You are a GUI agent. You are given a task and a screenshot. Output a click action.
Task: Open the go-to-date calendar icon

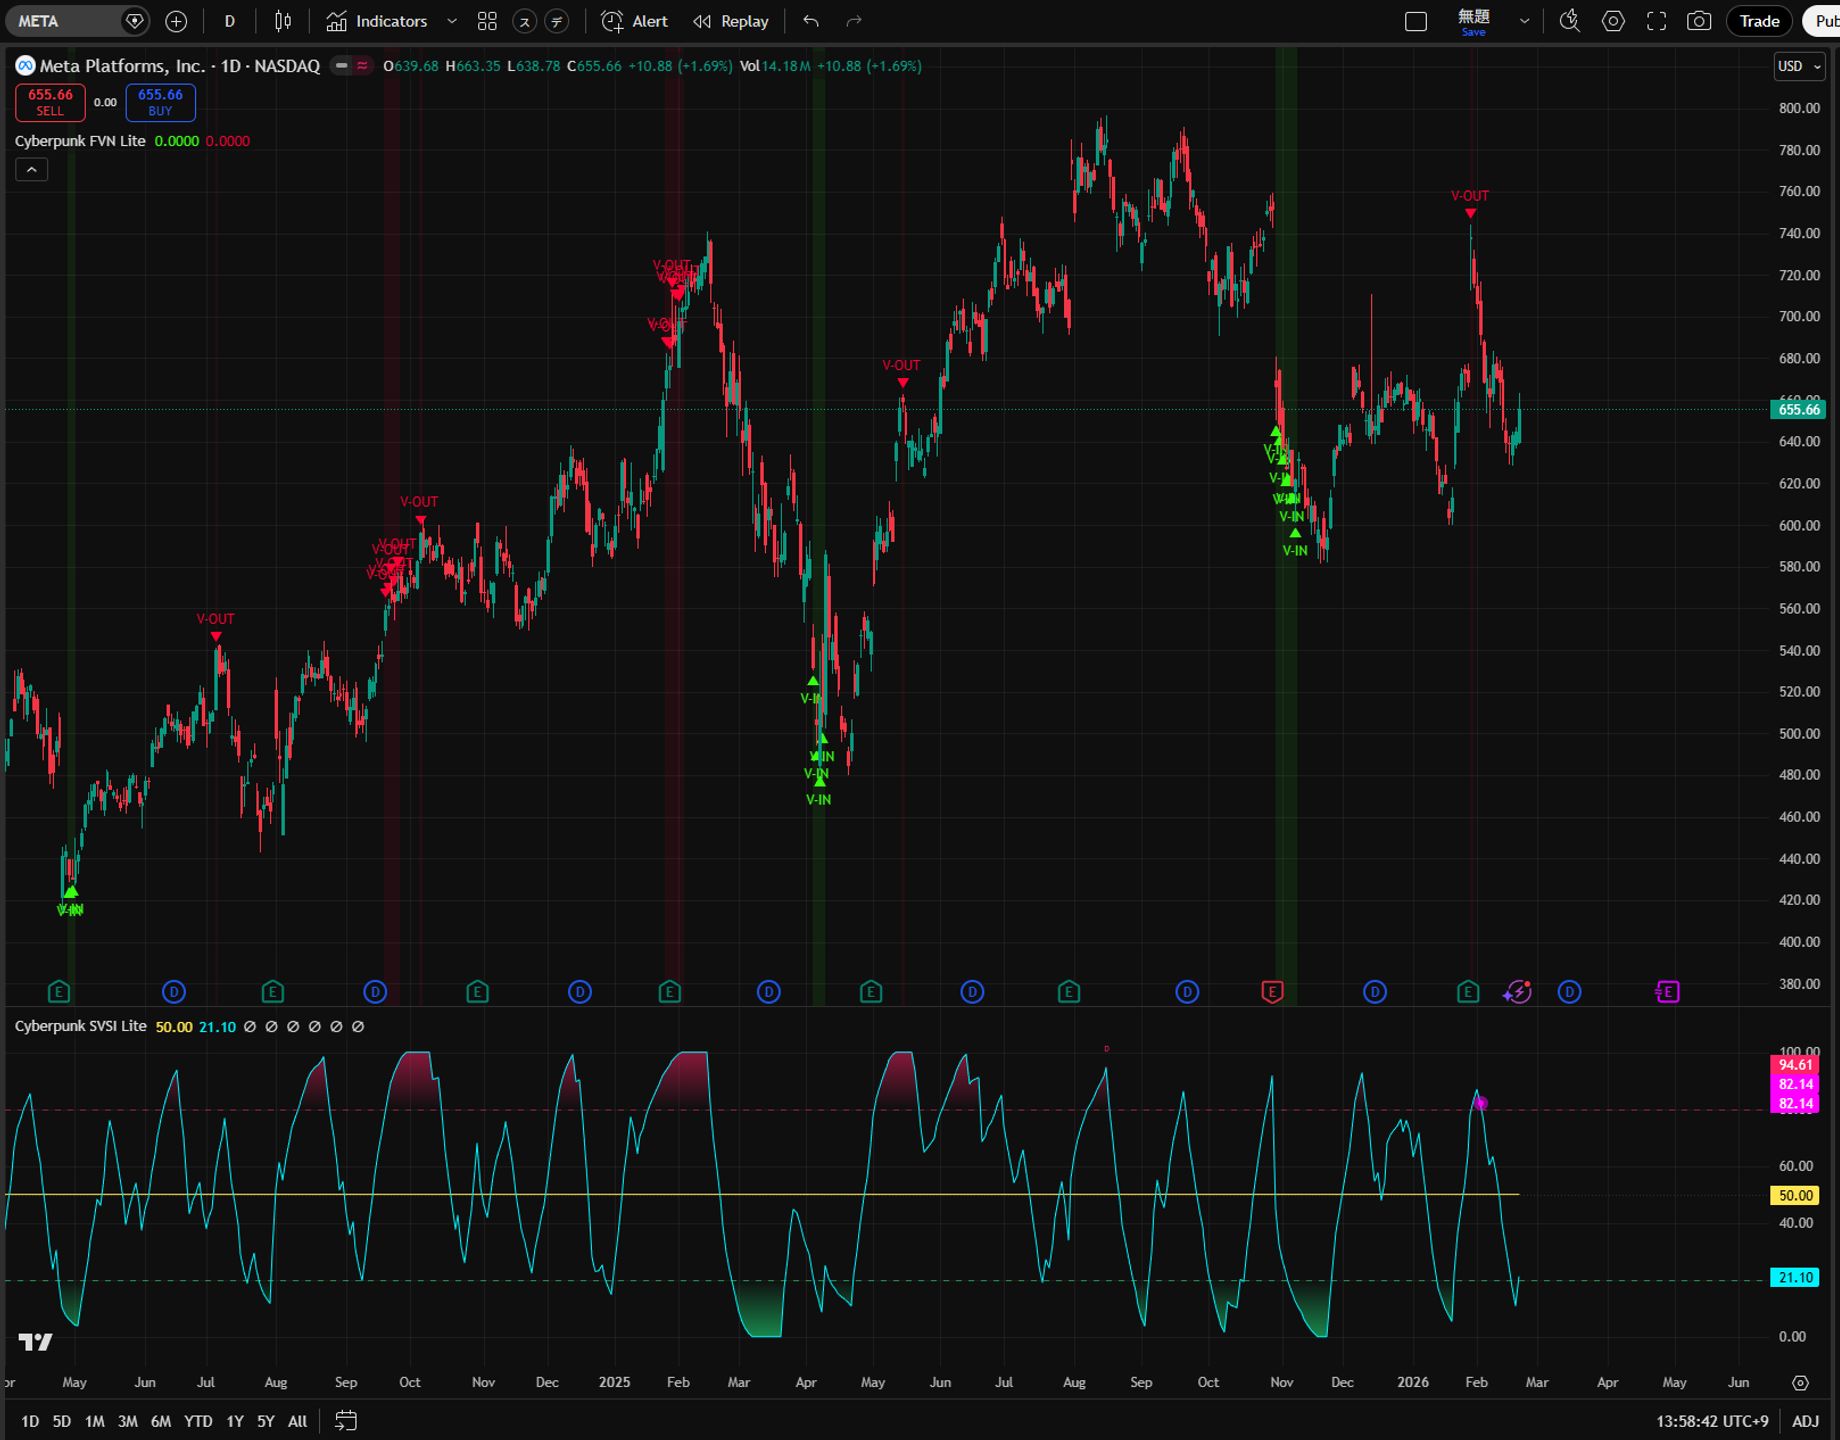pos(345,1421)
